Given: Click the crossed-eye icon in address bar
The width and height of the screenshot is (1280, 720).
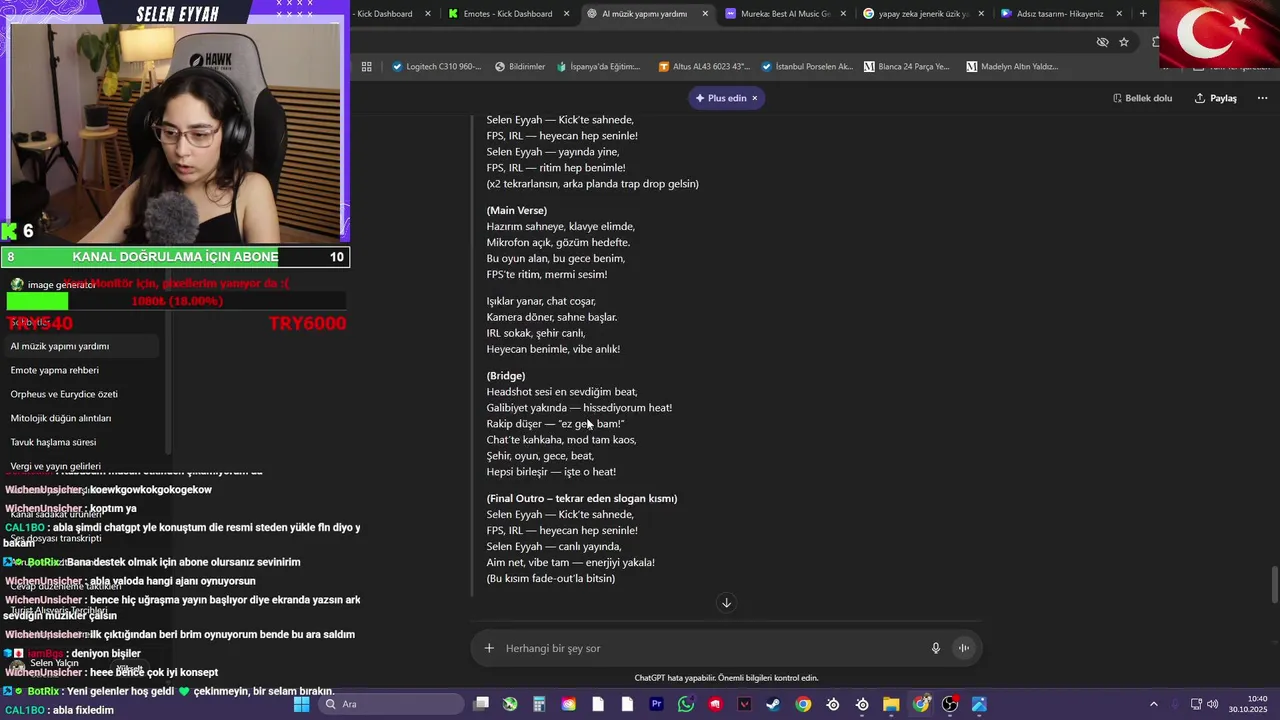Looking at the screenshot, I should pyautogui.click(x=1102, y=42).
